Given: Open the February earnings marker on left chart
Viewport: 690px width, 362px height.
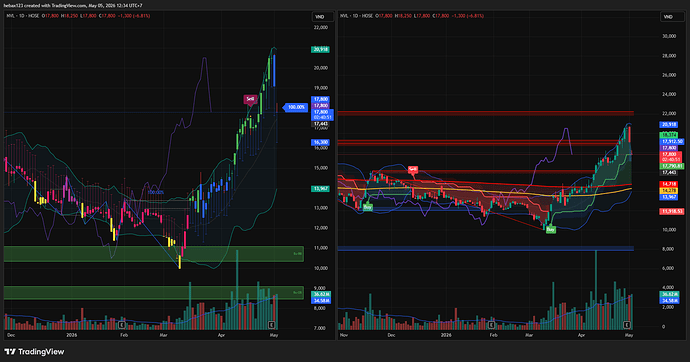Looking at the screenshot, I should click(x=121, y=325).
